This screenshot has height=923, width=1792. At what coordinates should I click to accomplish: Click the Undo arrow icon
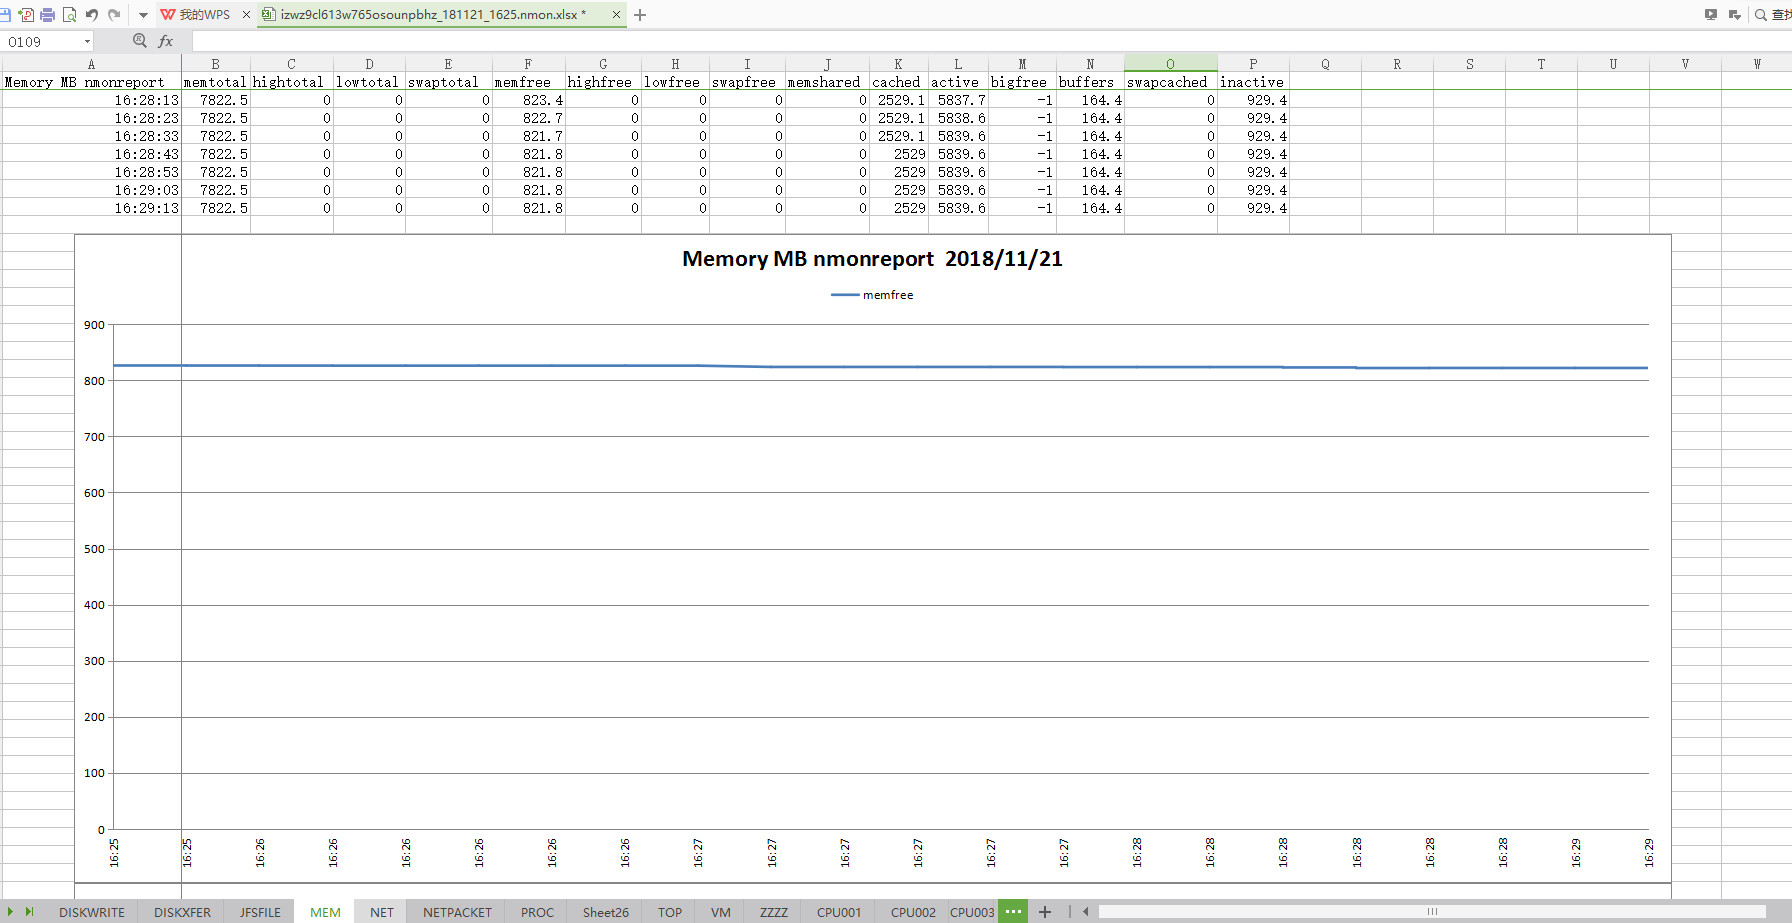[91, 14]
